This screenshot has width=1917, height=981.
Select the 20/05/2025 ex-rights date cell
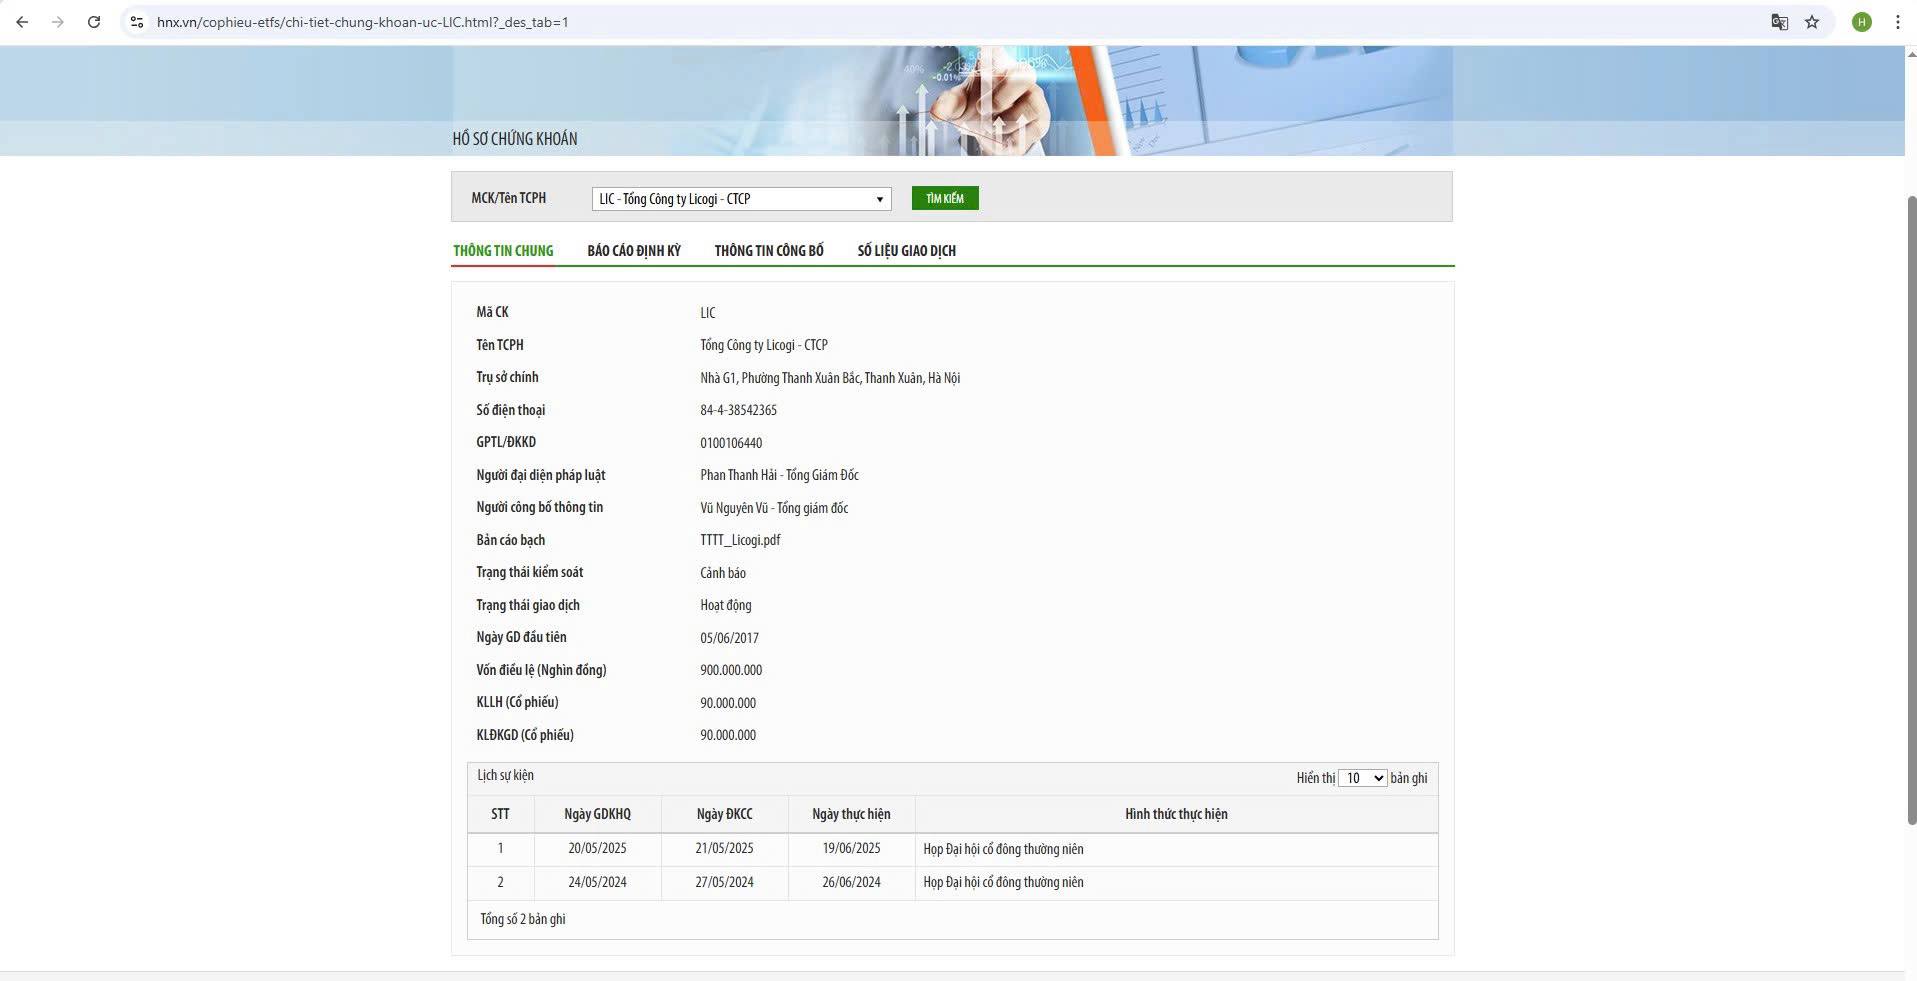point(597,848)
